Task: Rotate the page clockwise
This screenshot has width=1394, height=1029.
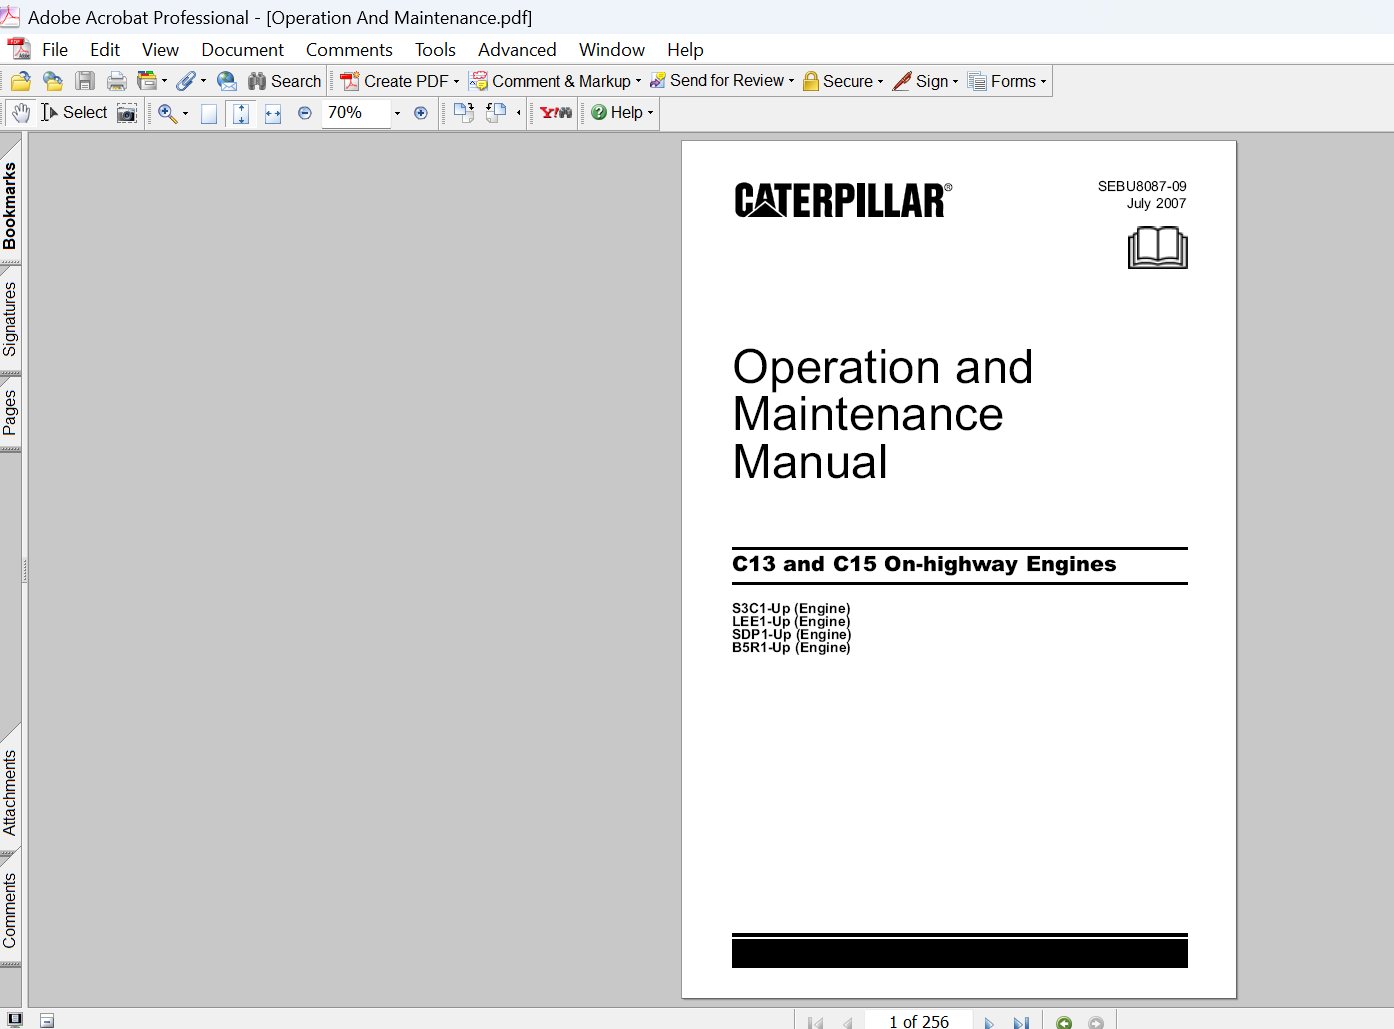Action: (x=463, y=113)
